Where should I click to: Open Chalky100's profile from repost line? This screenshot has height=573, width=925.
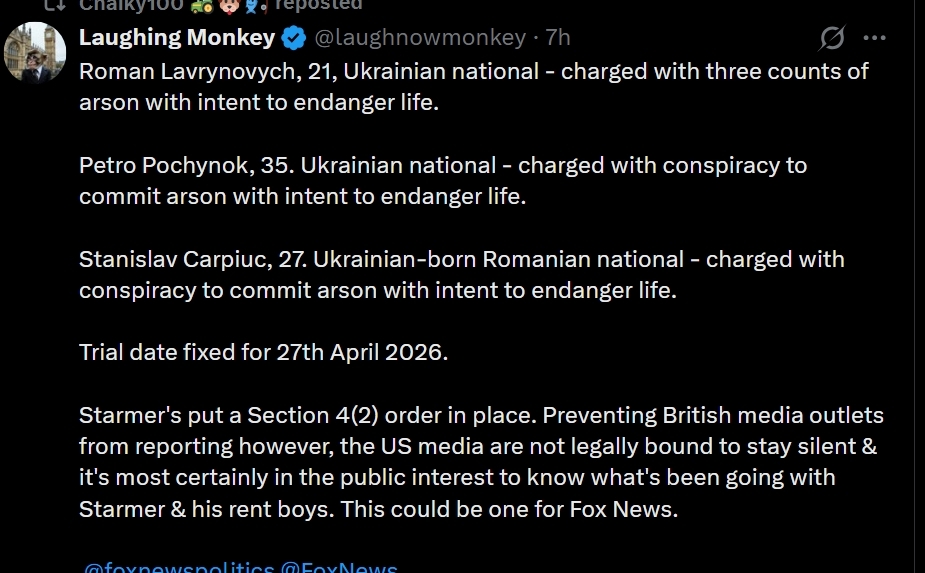(x=132, y=5)
